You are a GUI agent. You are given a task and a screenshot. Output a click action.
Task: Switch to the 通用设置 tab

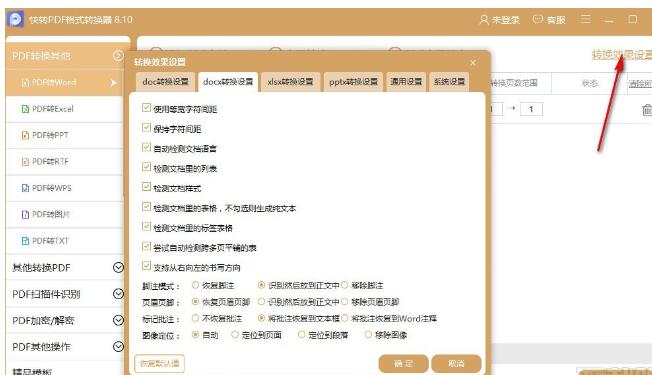(x=406, y=82)
